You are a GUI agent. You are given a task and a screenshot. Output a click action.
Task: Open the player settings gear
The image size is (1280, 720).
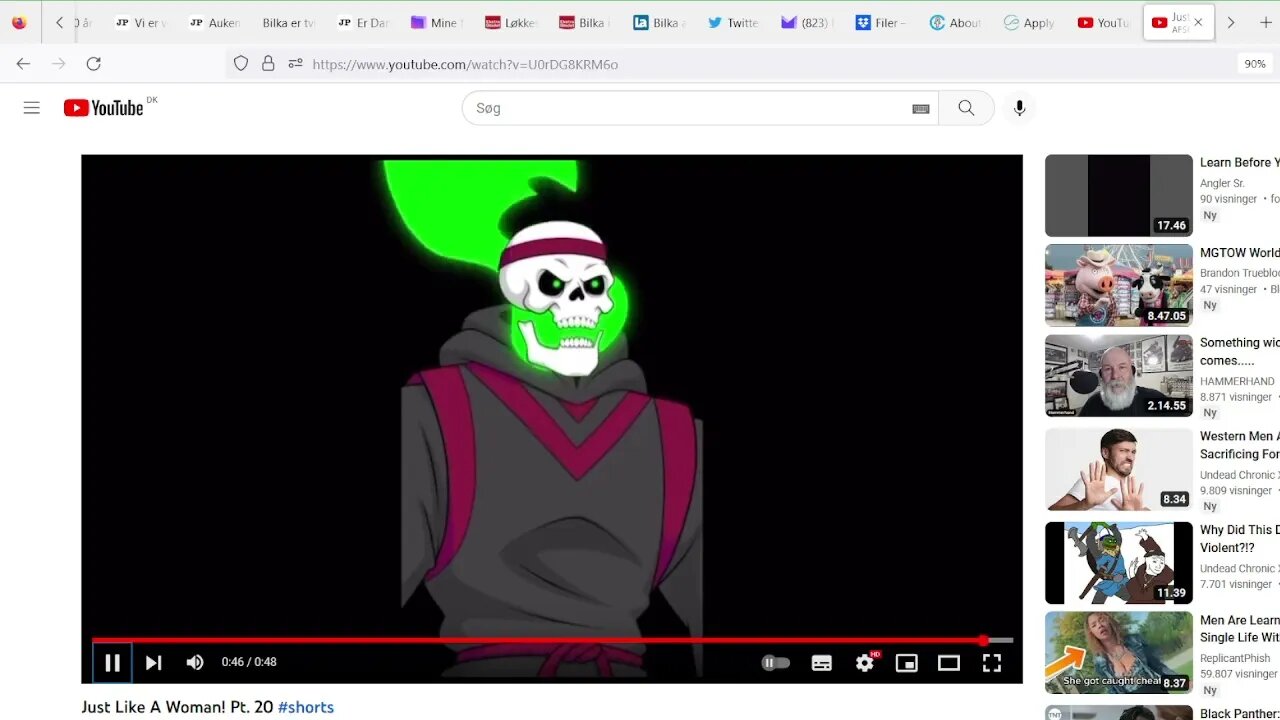click(x=865, y=662)
